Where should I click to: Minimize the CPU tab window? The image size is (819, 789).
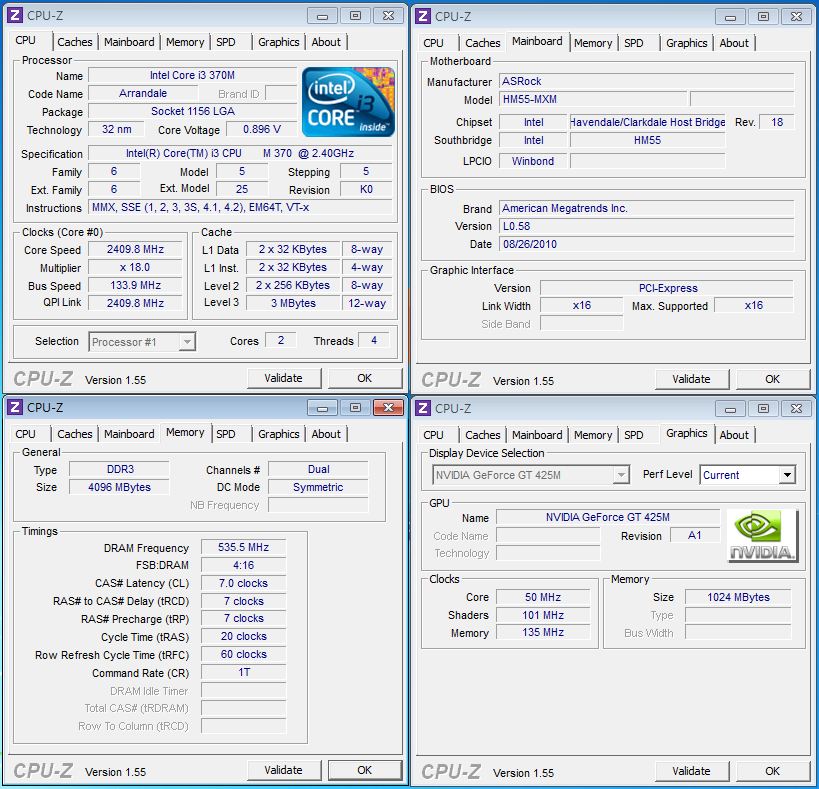tap(322, 16)
